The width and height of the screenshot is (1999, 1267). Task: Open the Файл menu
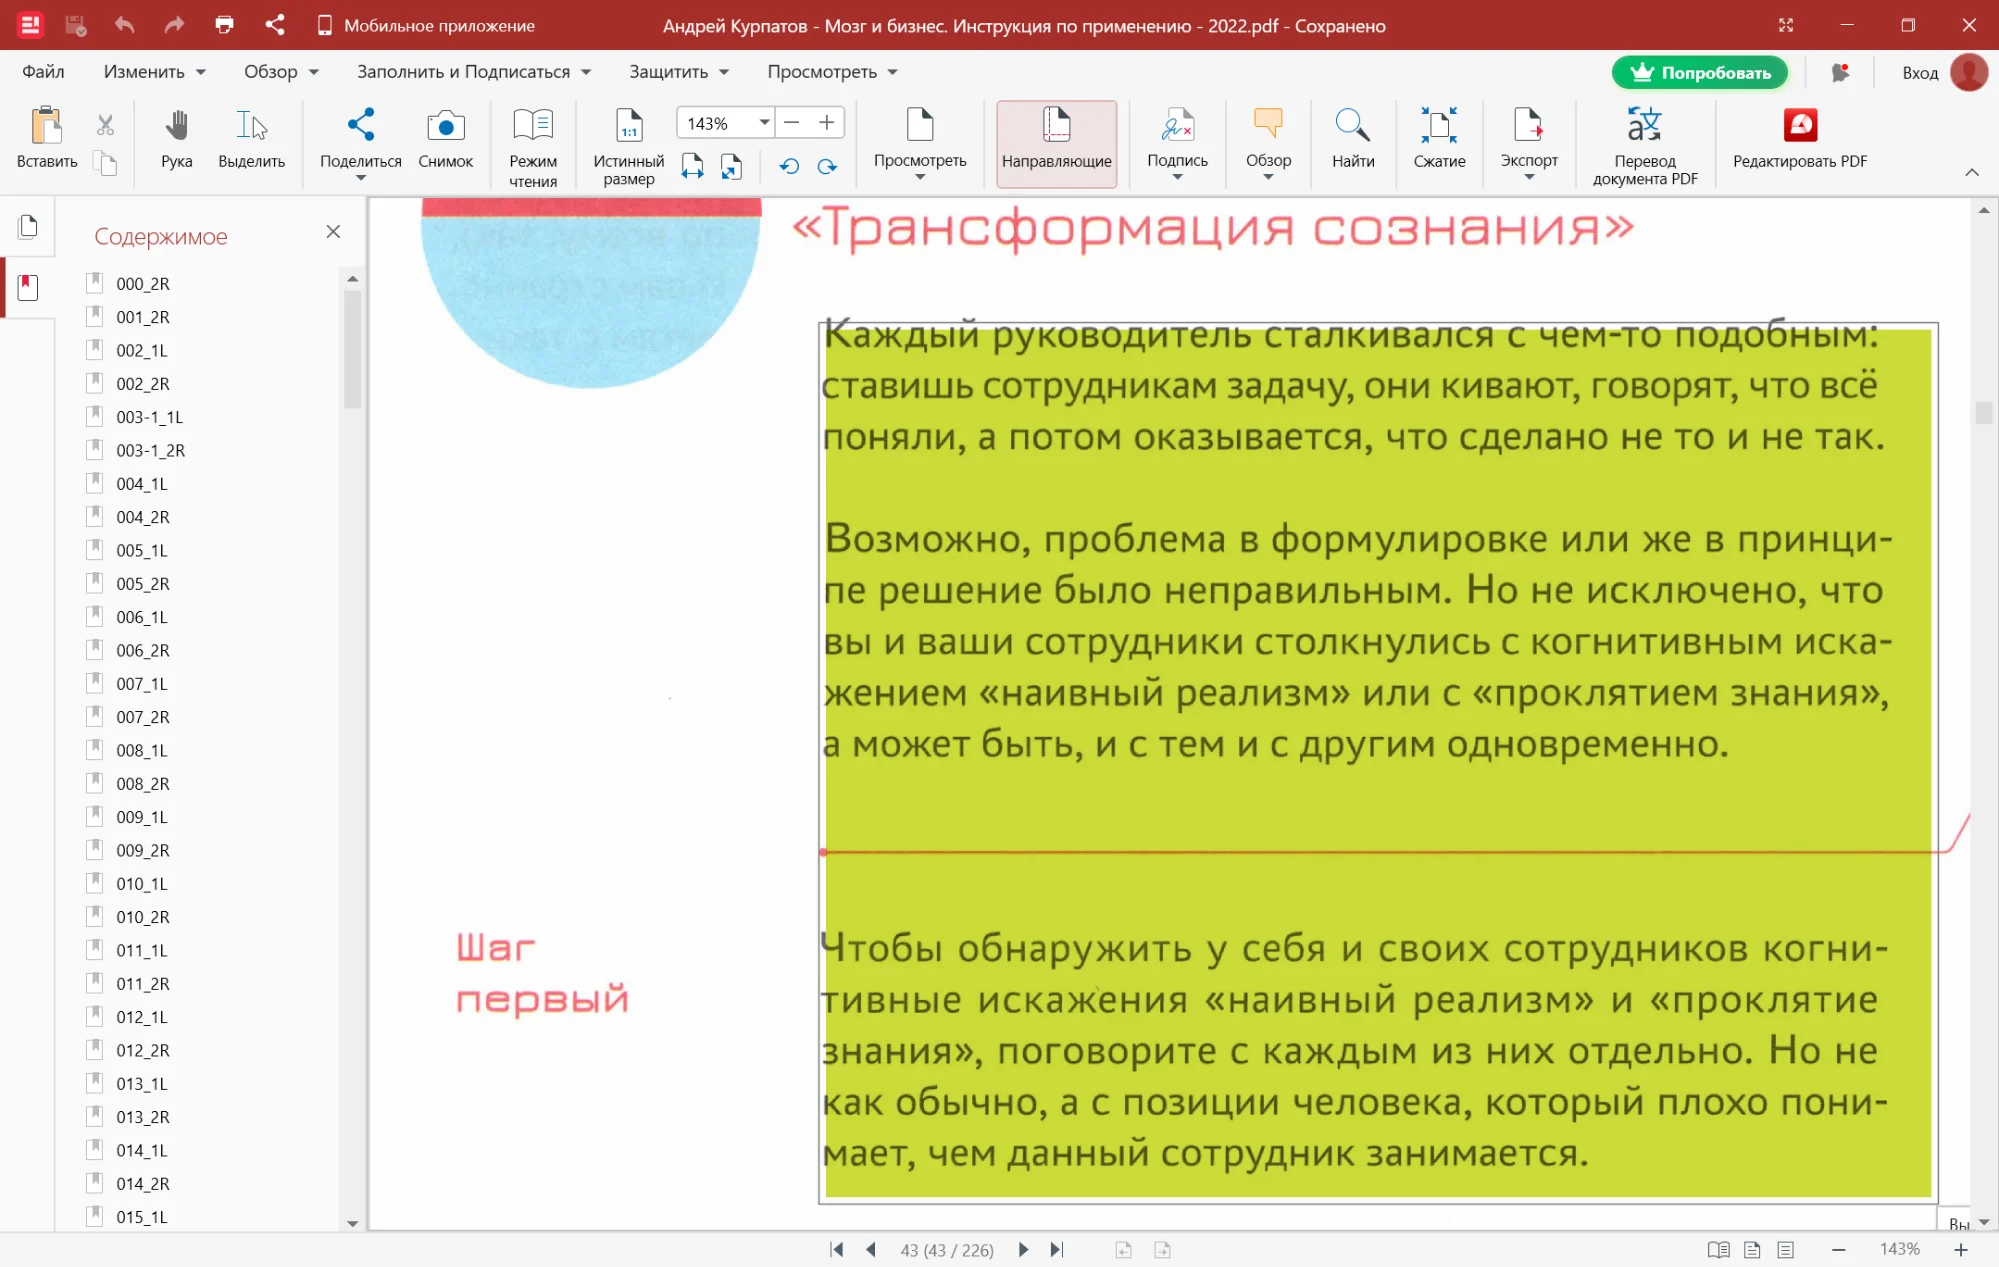(x=43, y=72)
